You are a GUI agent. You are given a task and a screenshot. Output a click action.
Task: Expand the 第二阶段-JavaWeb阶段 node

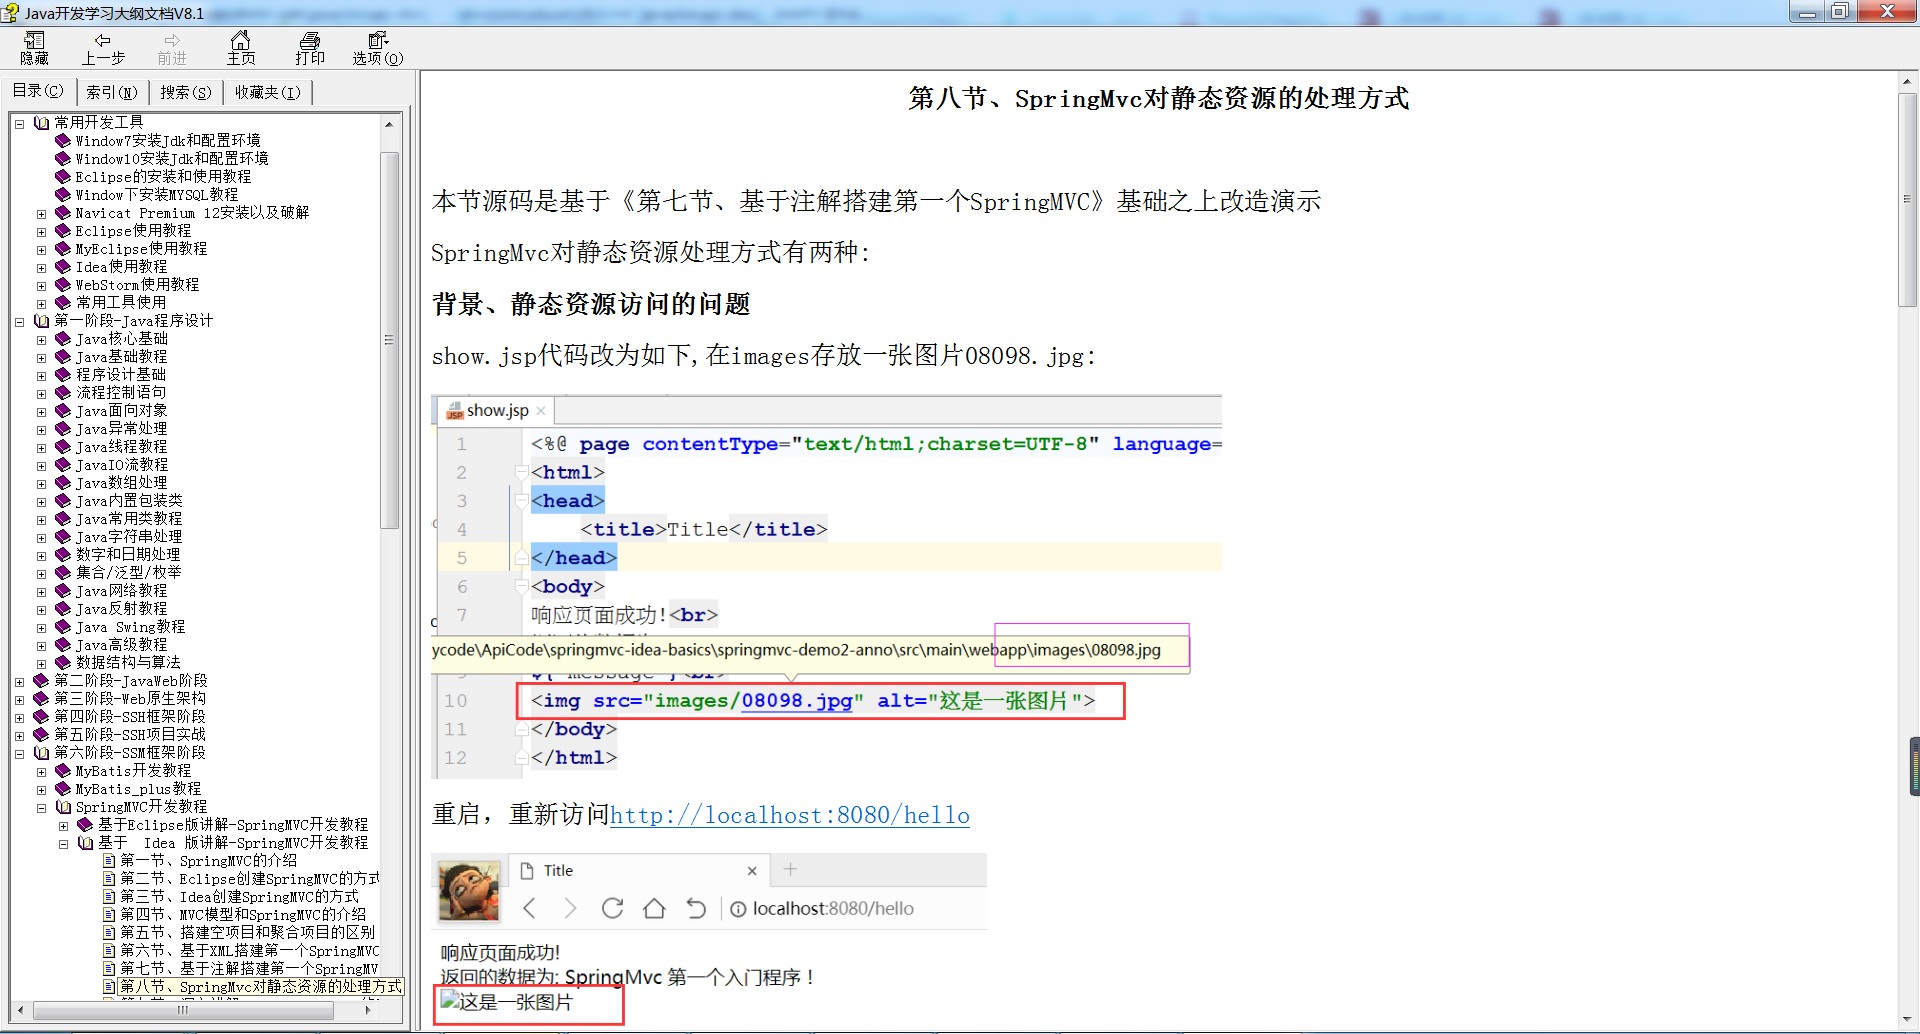(x=19, y=682)
